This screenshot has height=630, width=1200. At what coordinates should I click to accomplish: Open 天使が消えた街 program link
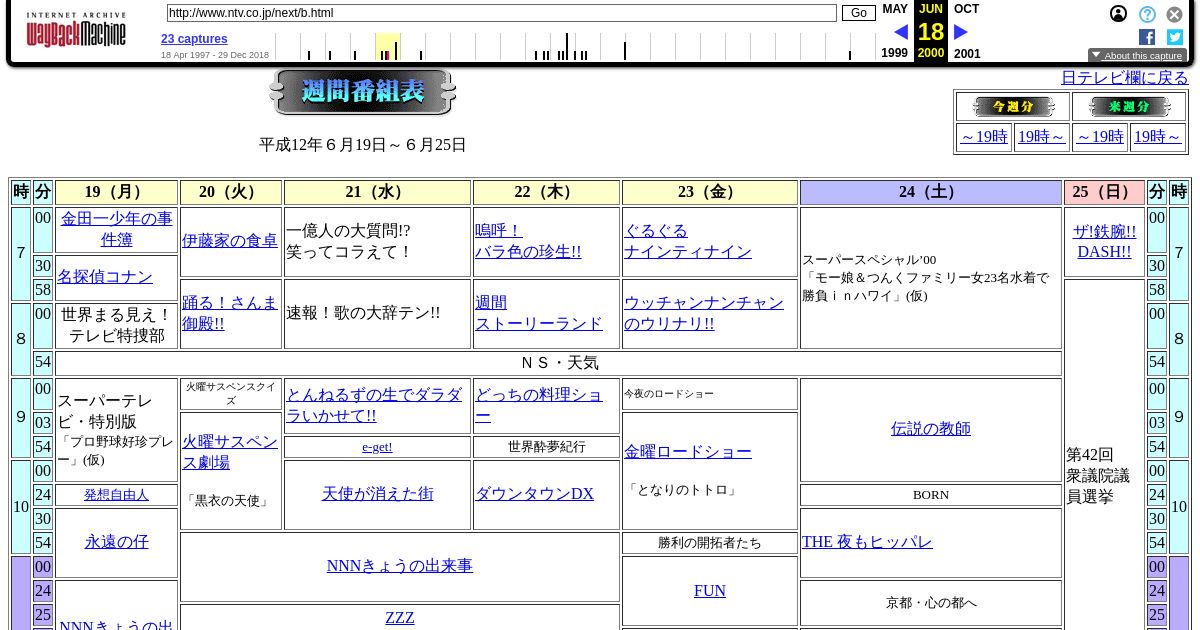(377, 494)
